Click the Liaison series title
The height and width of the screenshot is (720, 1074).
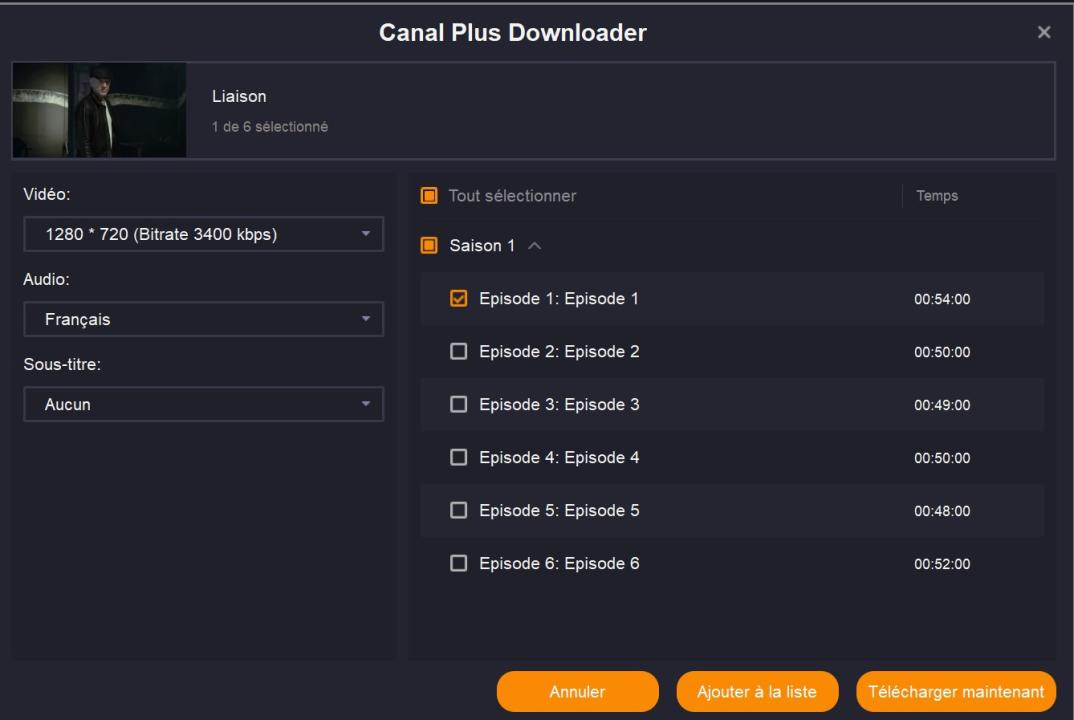[239, 97]
